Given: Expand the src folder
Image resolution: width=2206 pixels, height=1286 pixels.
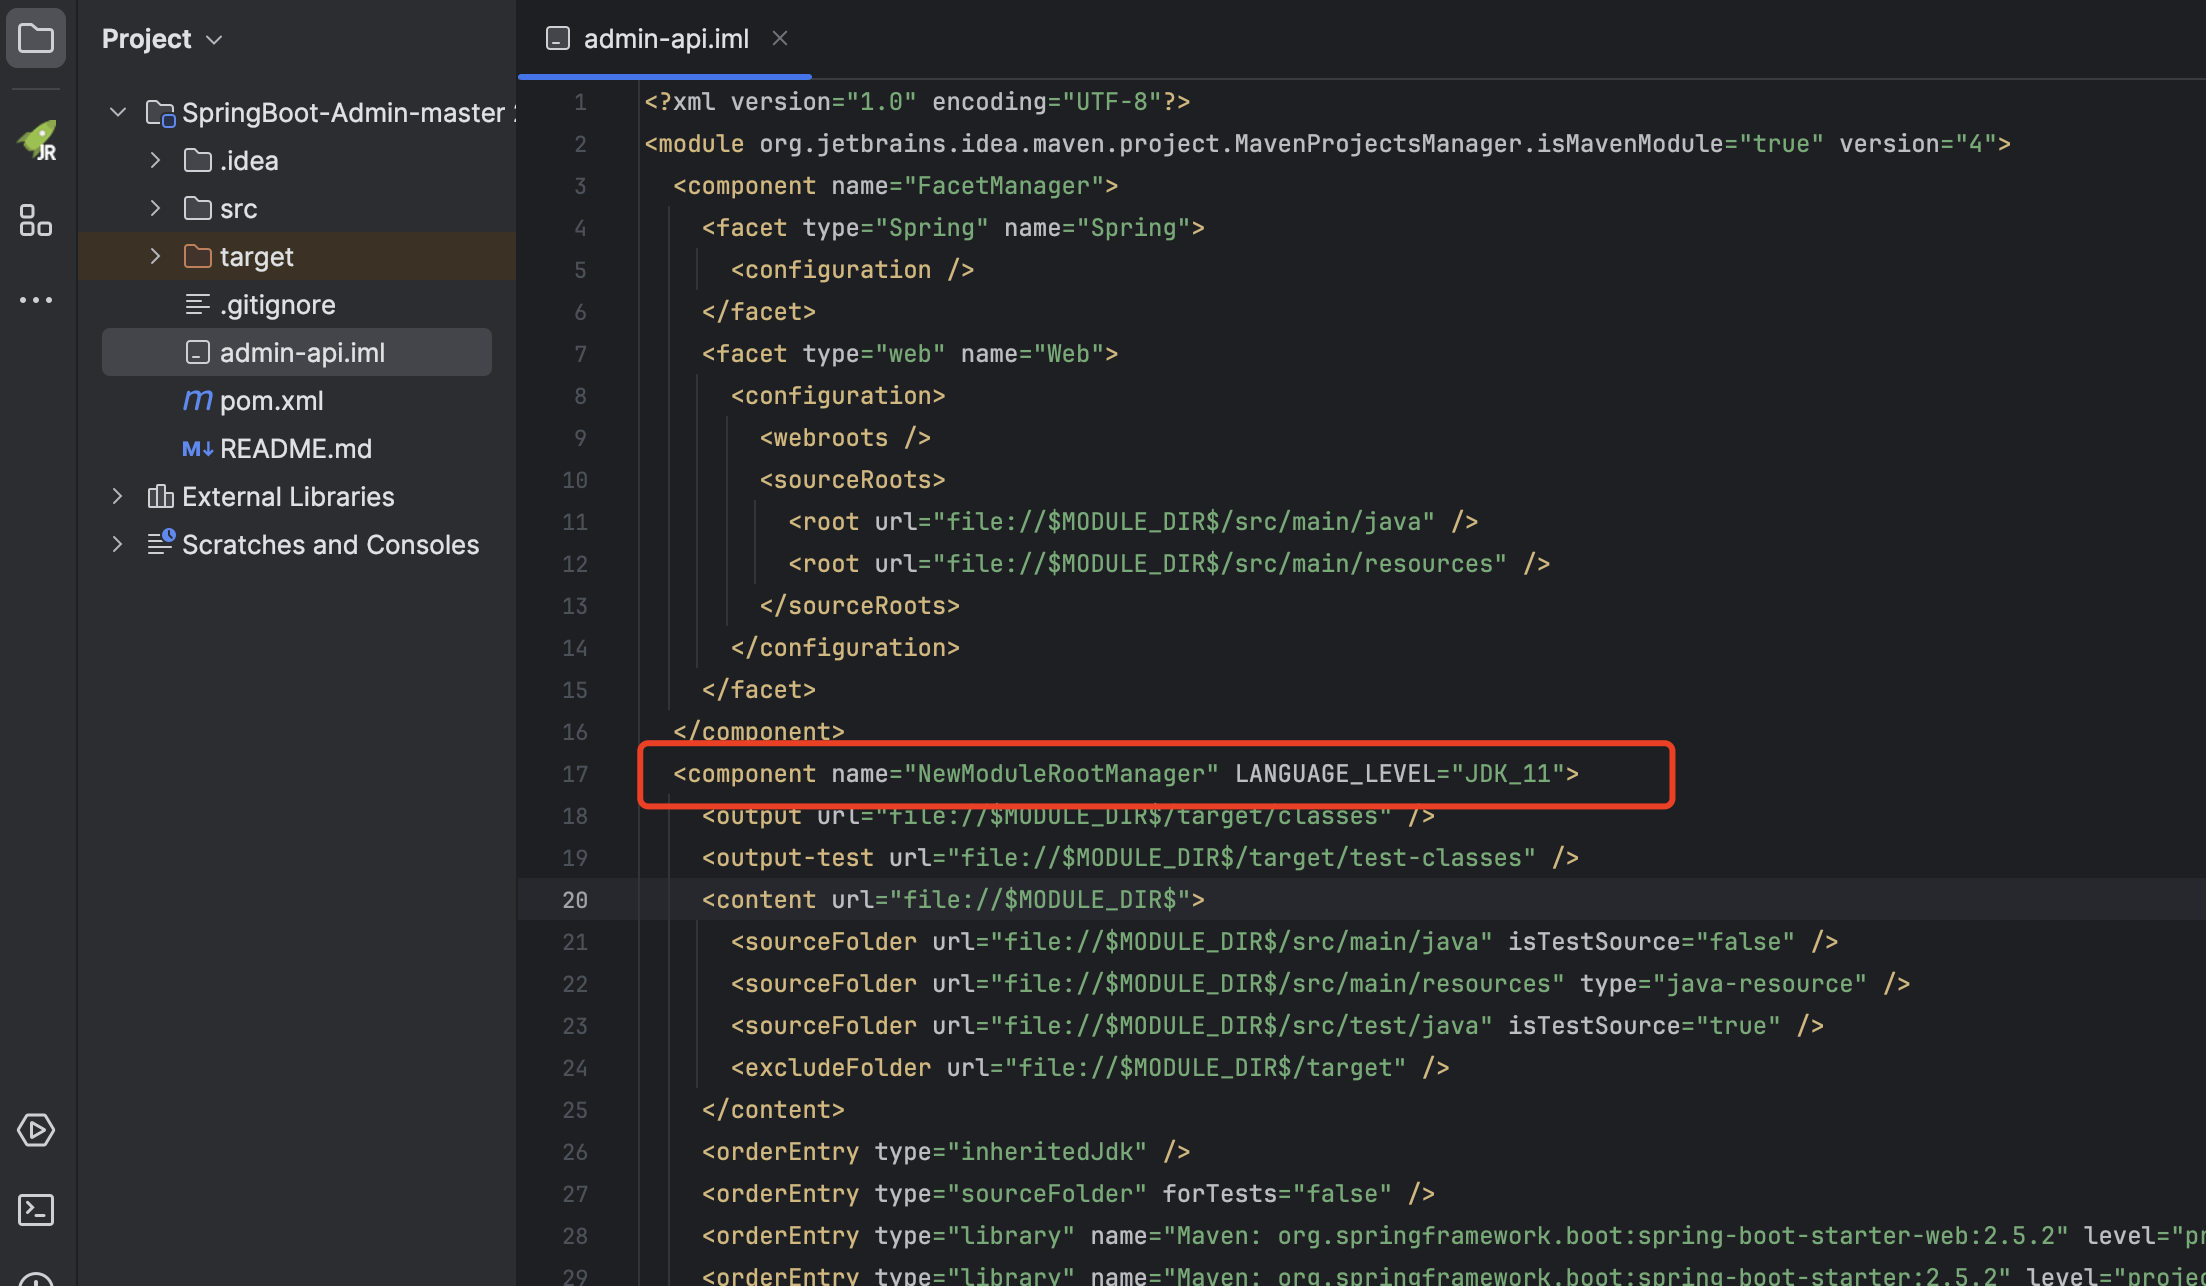Looking at the screenshot, I should [x=155, y=208].
